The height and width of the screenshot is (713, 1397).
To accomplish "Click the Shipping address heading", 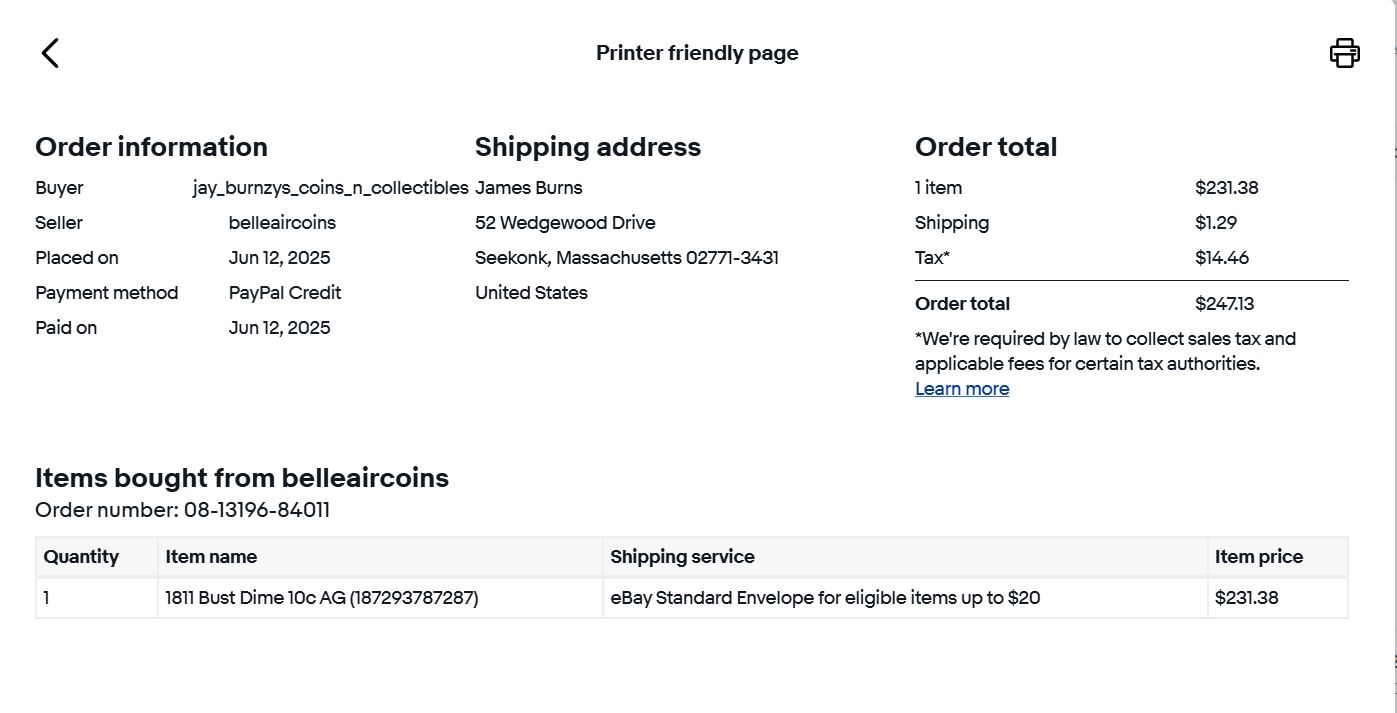I will click(587, 147).
